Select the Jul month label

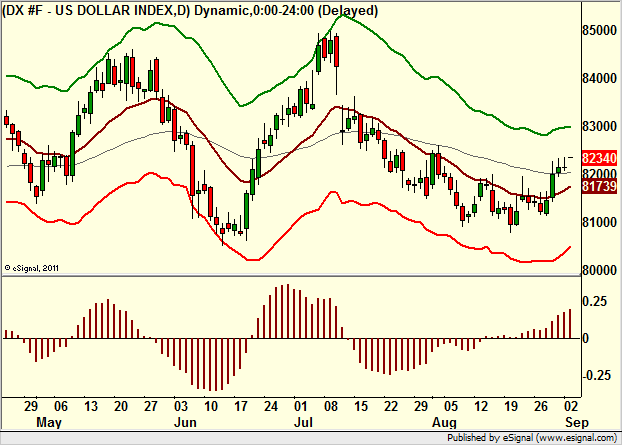tap(303, 422)
